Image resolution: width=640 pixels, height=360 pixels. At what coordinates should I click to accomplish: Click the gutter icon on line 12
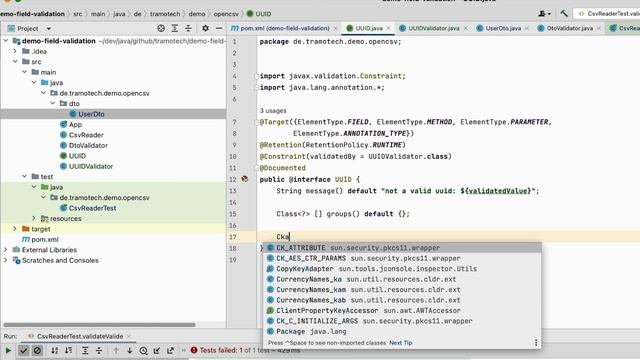point(245,179)
